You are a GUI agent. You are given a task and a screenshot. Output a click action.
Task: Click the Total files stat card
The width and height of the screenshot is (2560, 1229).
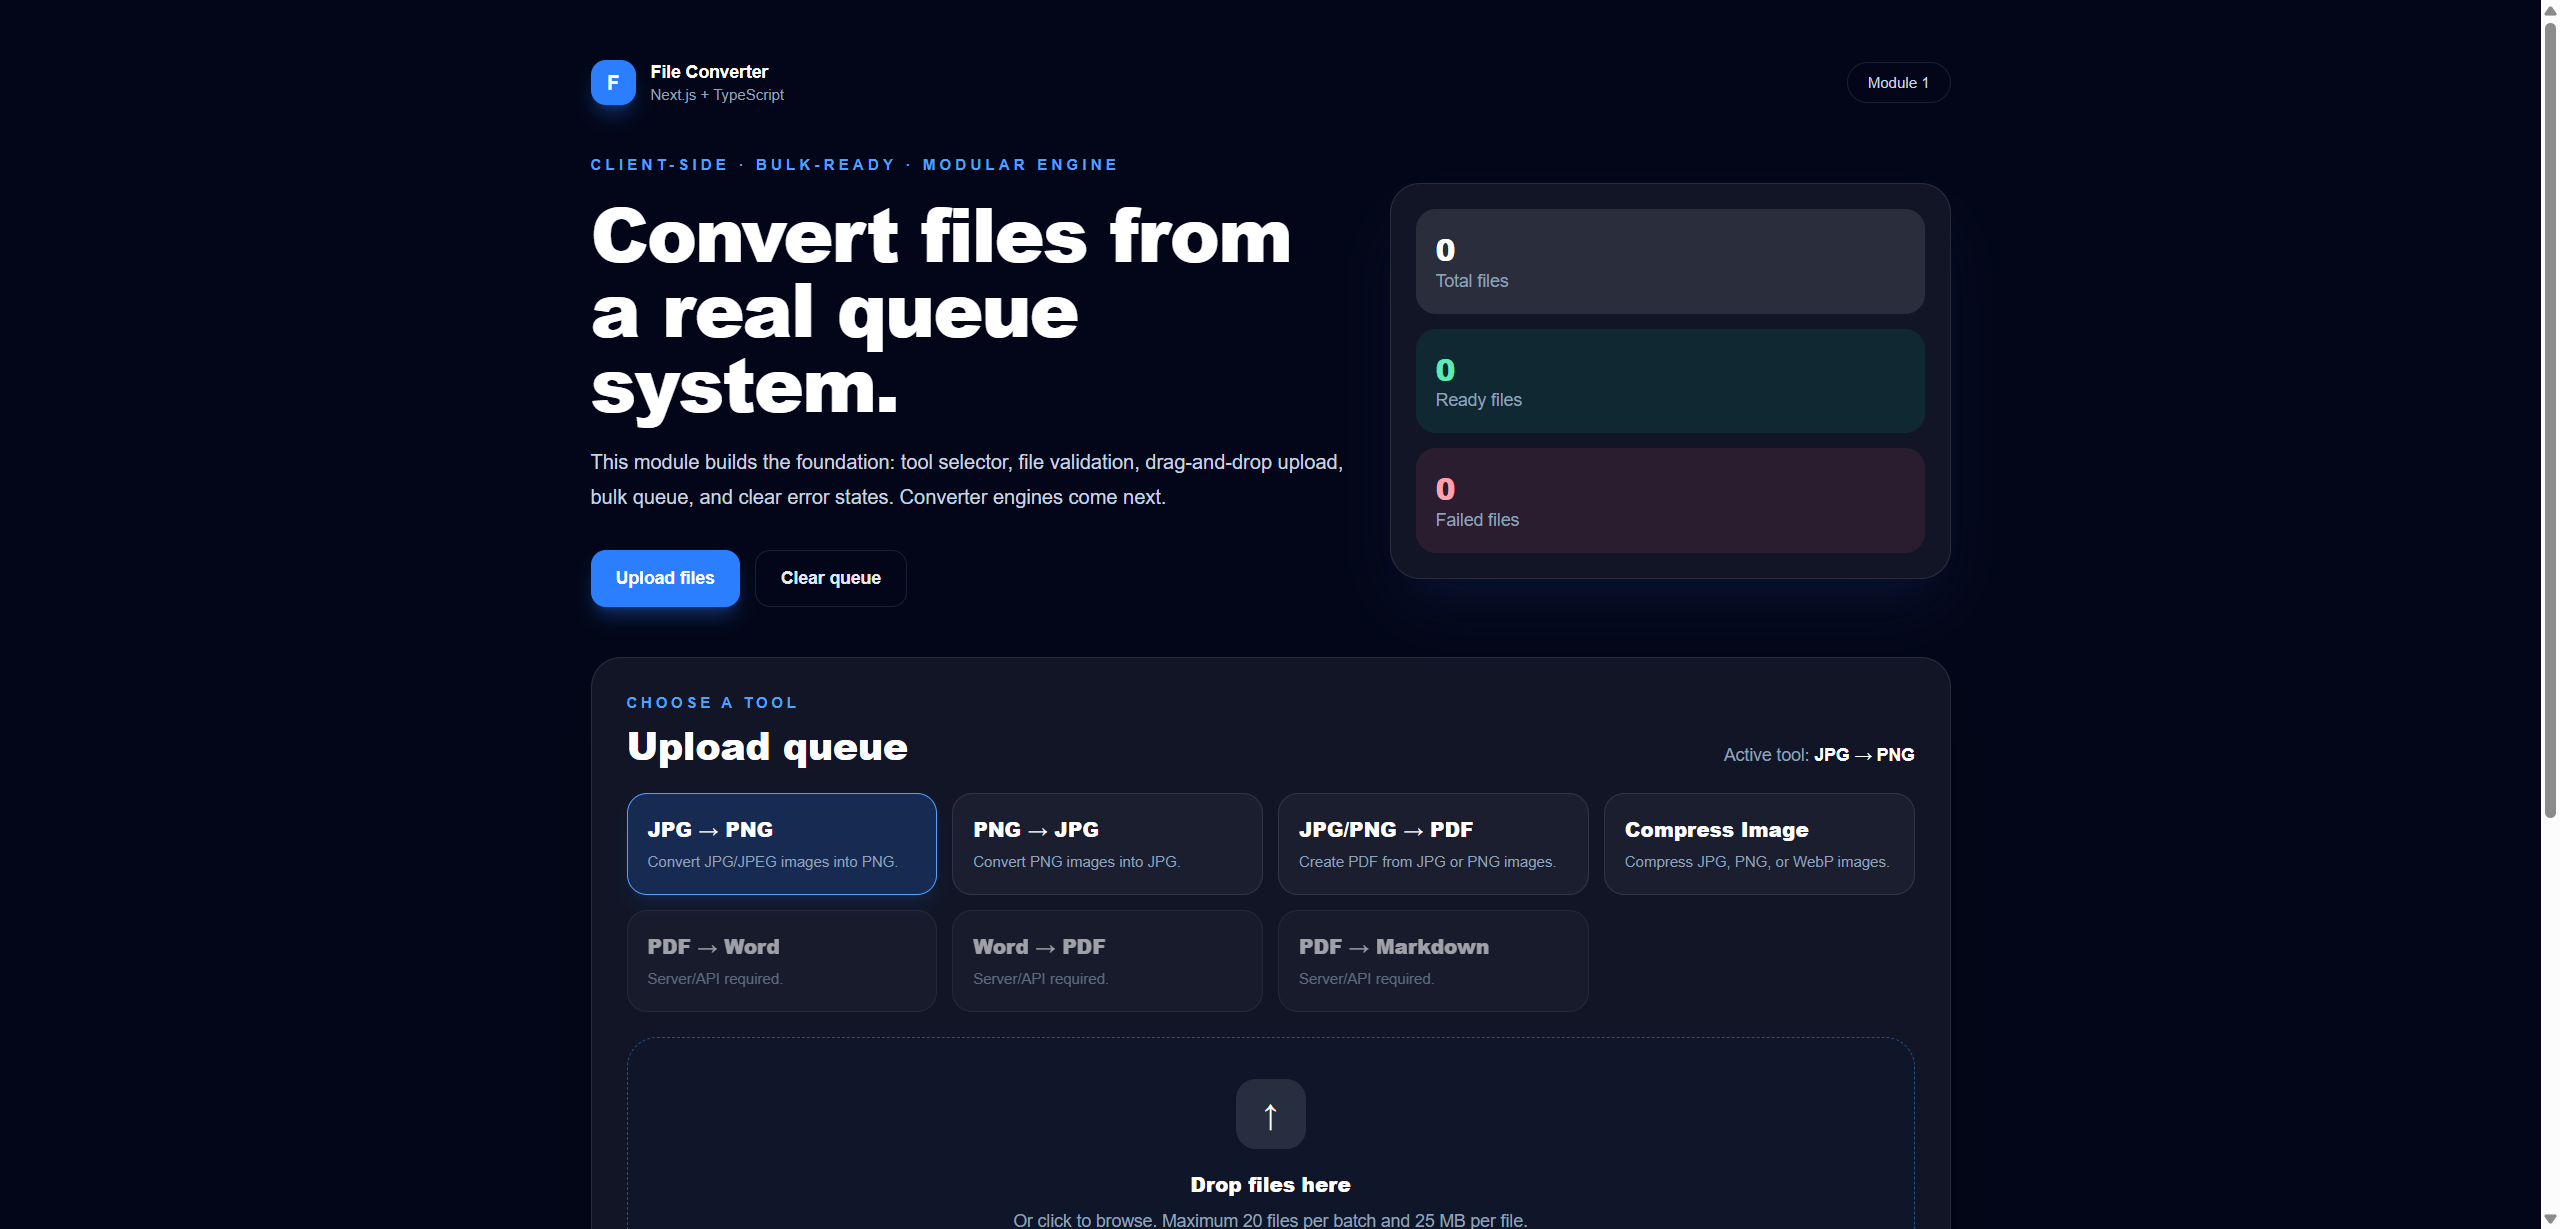1670,261
